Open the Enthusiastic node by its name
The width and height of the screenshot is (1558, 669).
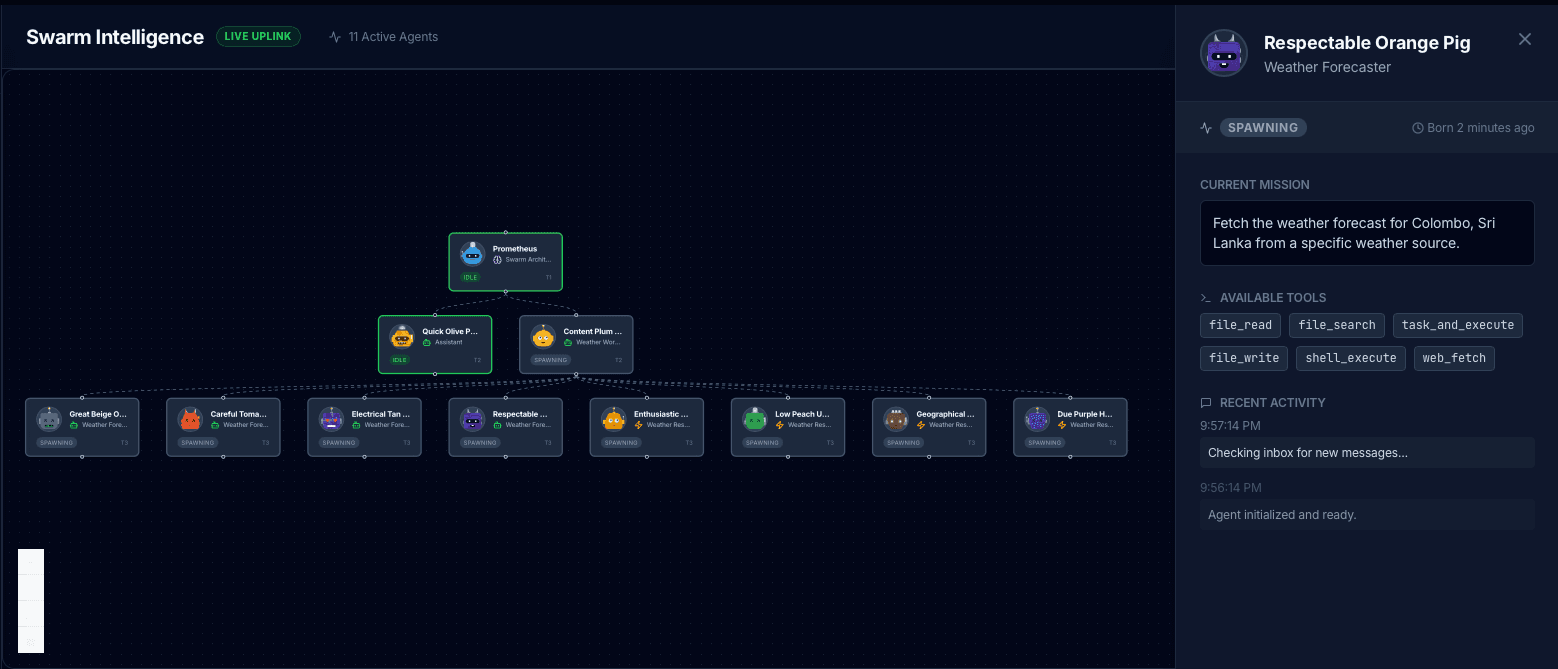point(662,414)
